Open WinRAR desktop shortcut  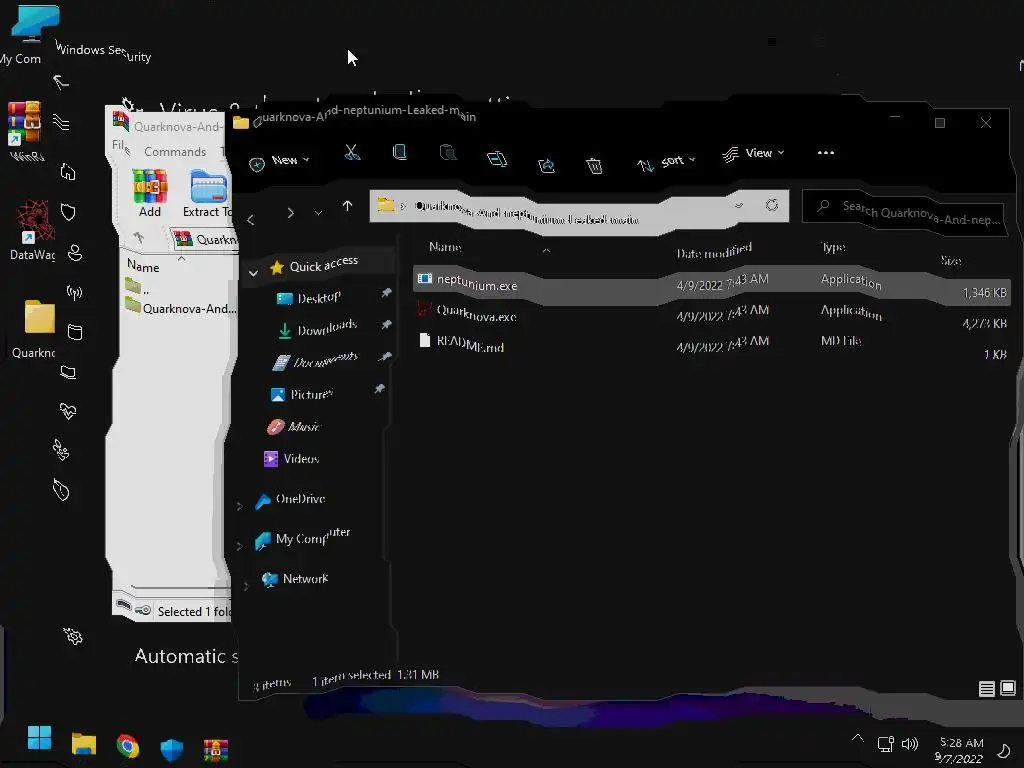25,131
